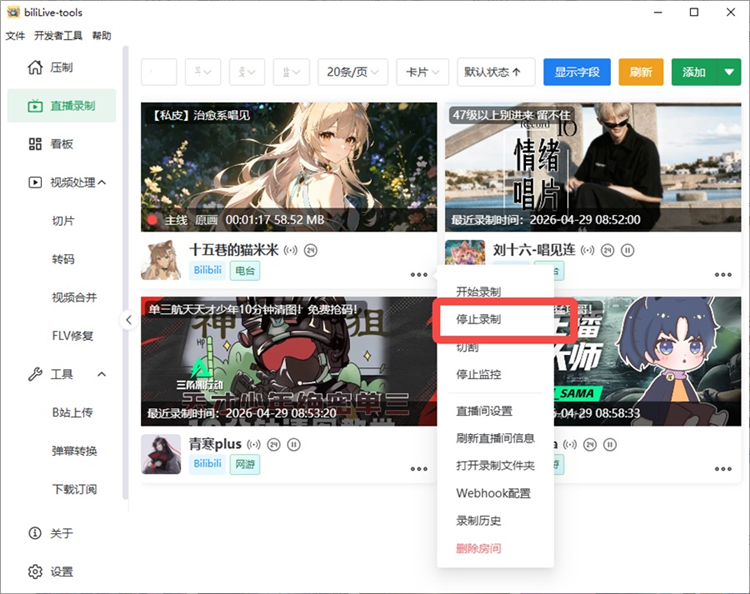The image size is (750, 594).
Task: Click live-status broadcast icon beside 青寒plus
Action: tap(254, 444)
